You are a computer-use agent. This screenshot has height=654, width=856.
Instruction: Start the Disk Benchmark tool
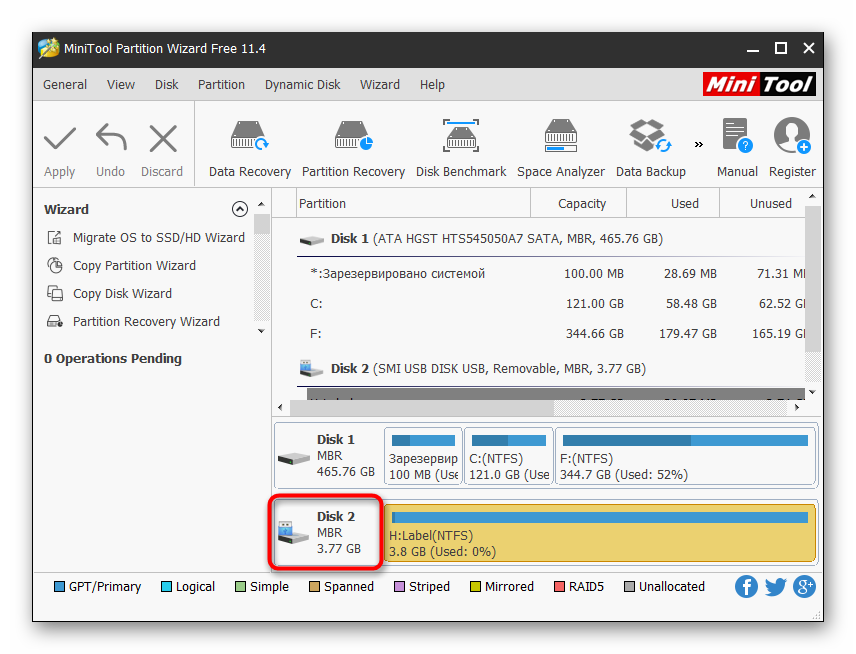461,148
